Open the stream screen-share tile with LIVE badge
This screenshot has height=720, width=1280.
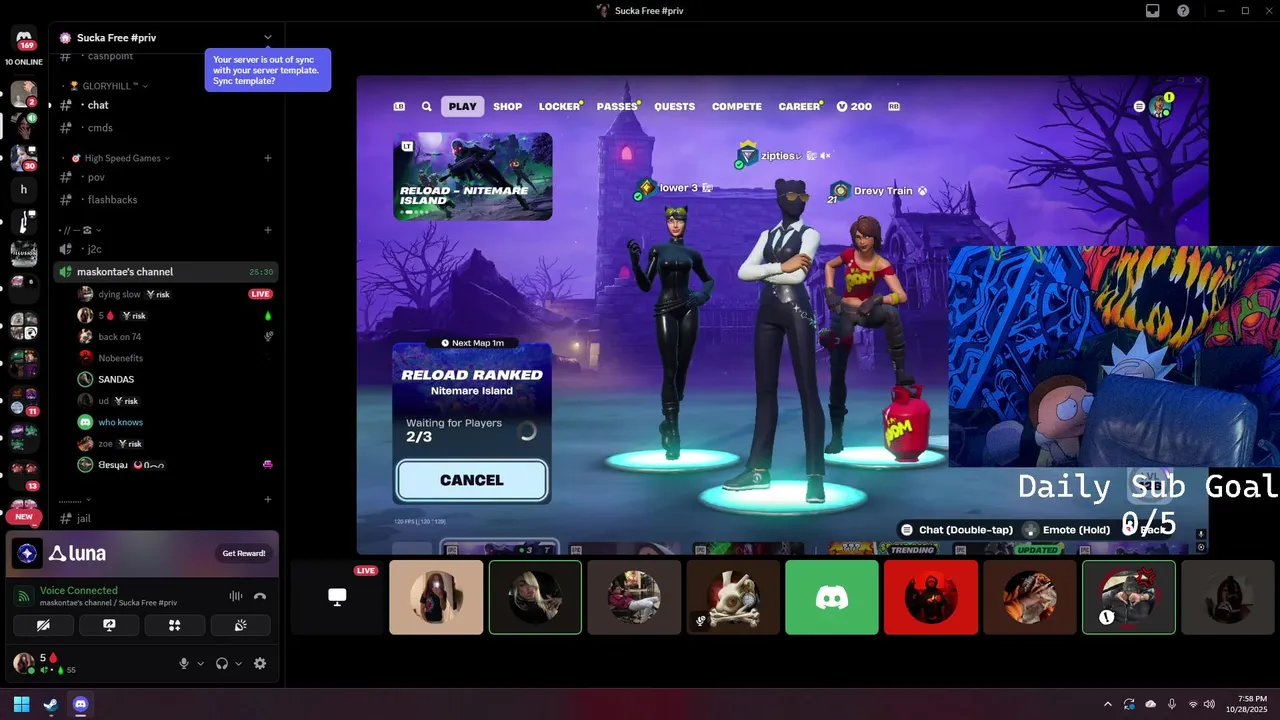337,597
